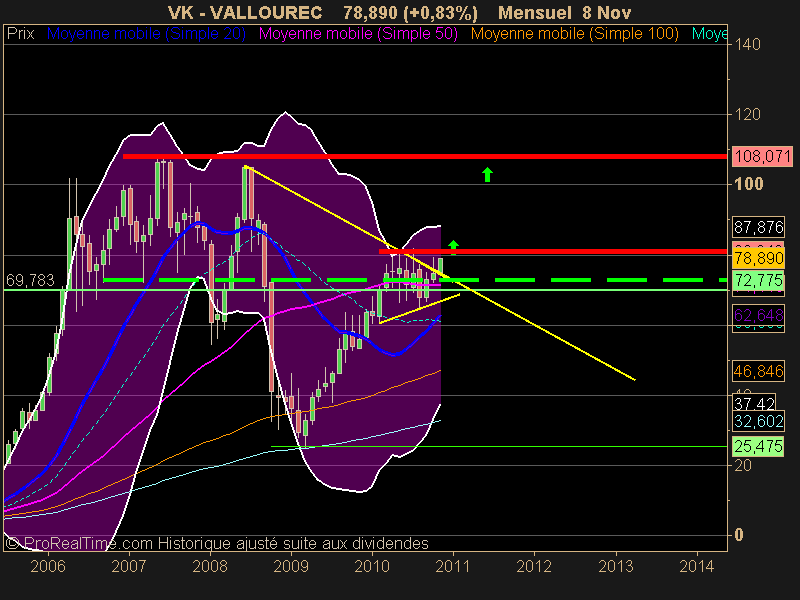Click the 2013 label on time axis

[616, 566]
